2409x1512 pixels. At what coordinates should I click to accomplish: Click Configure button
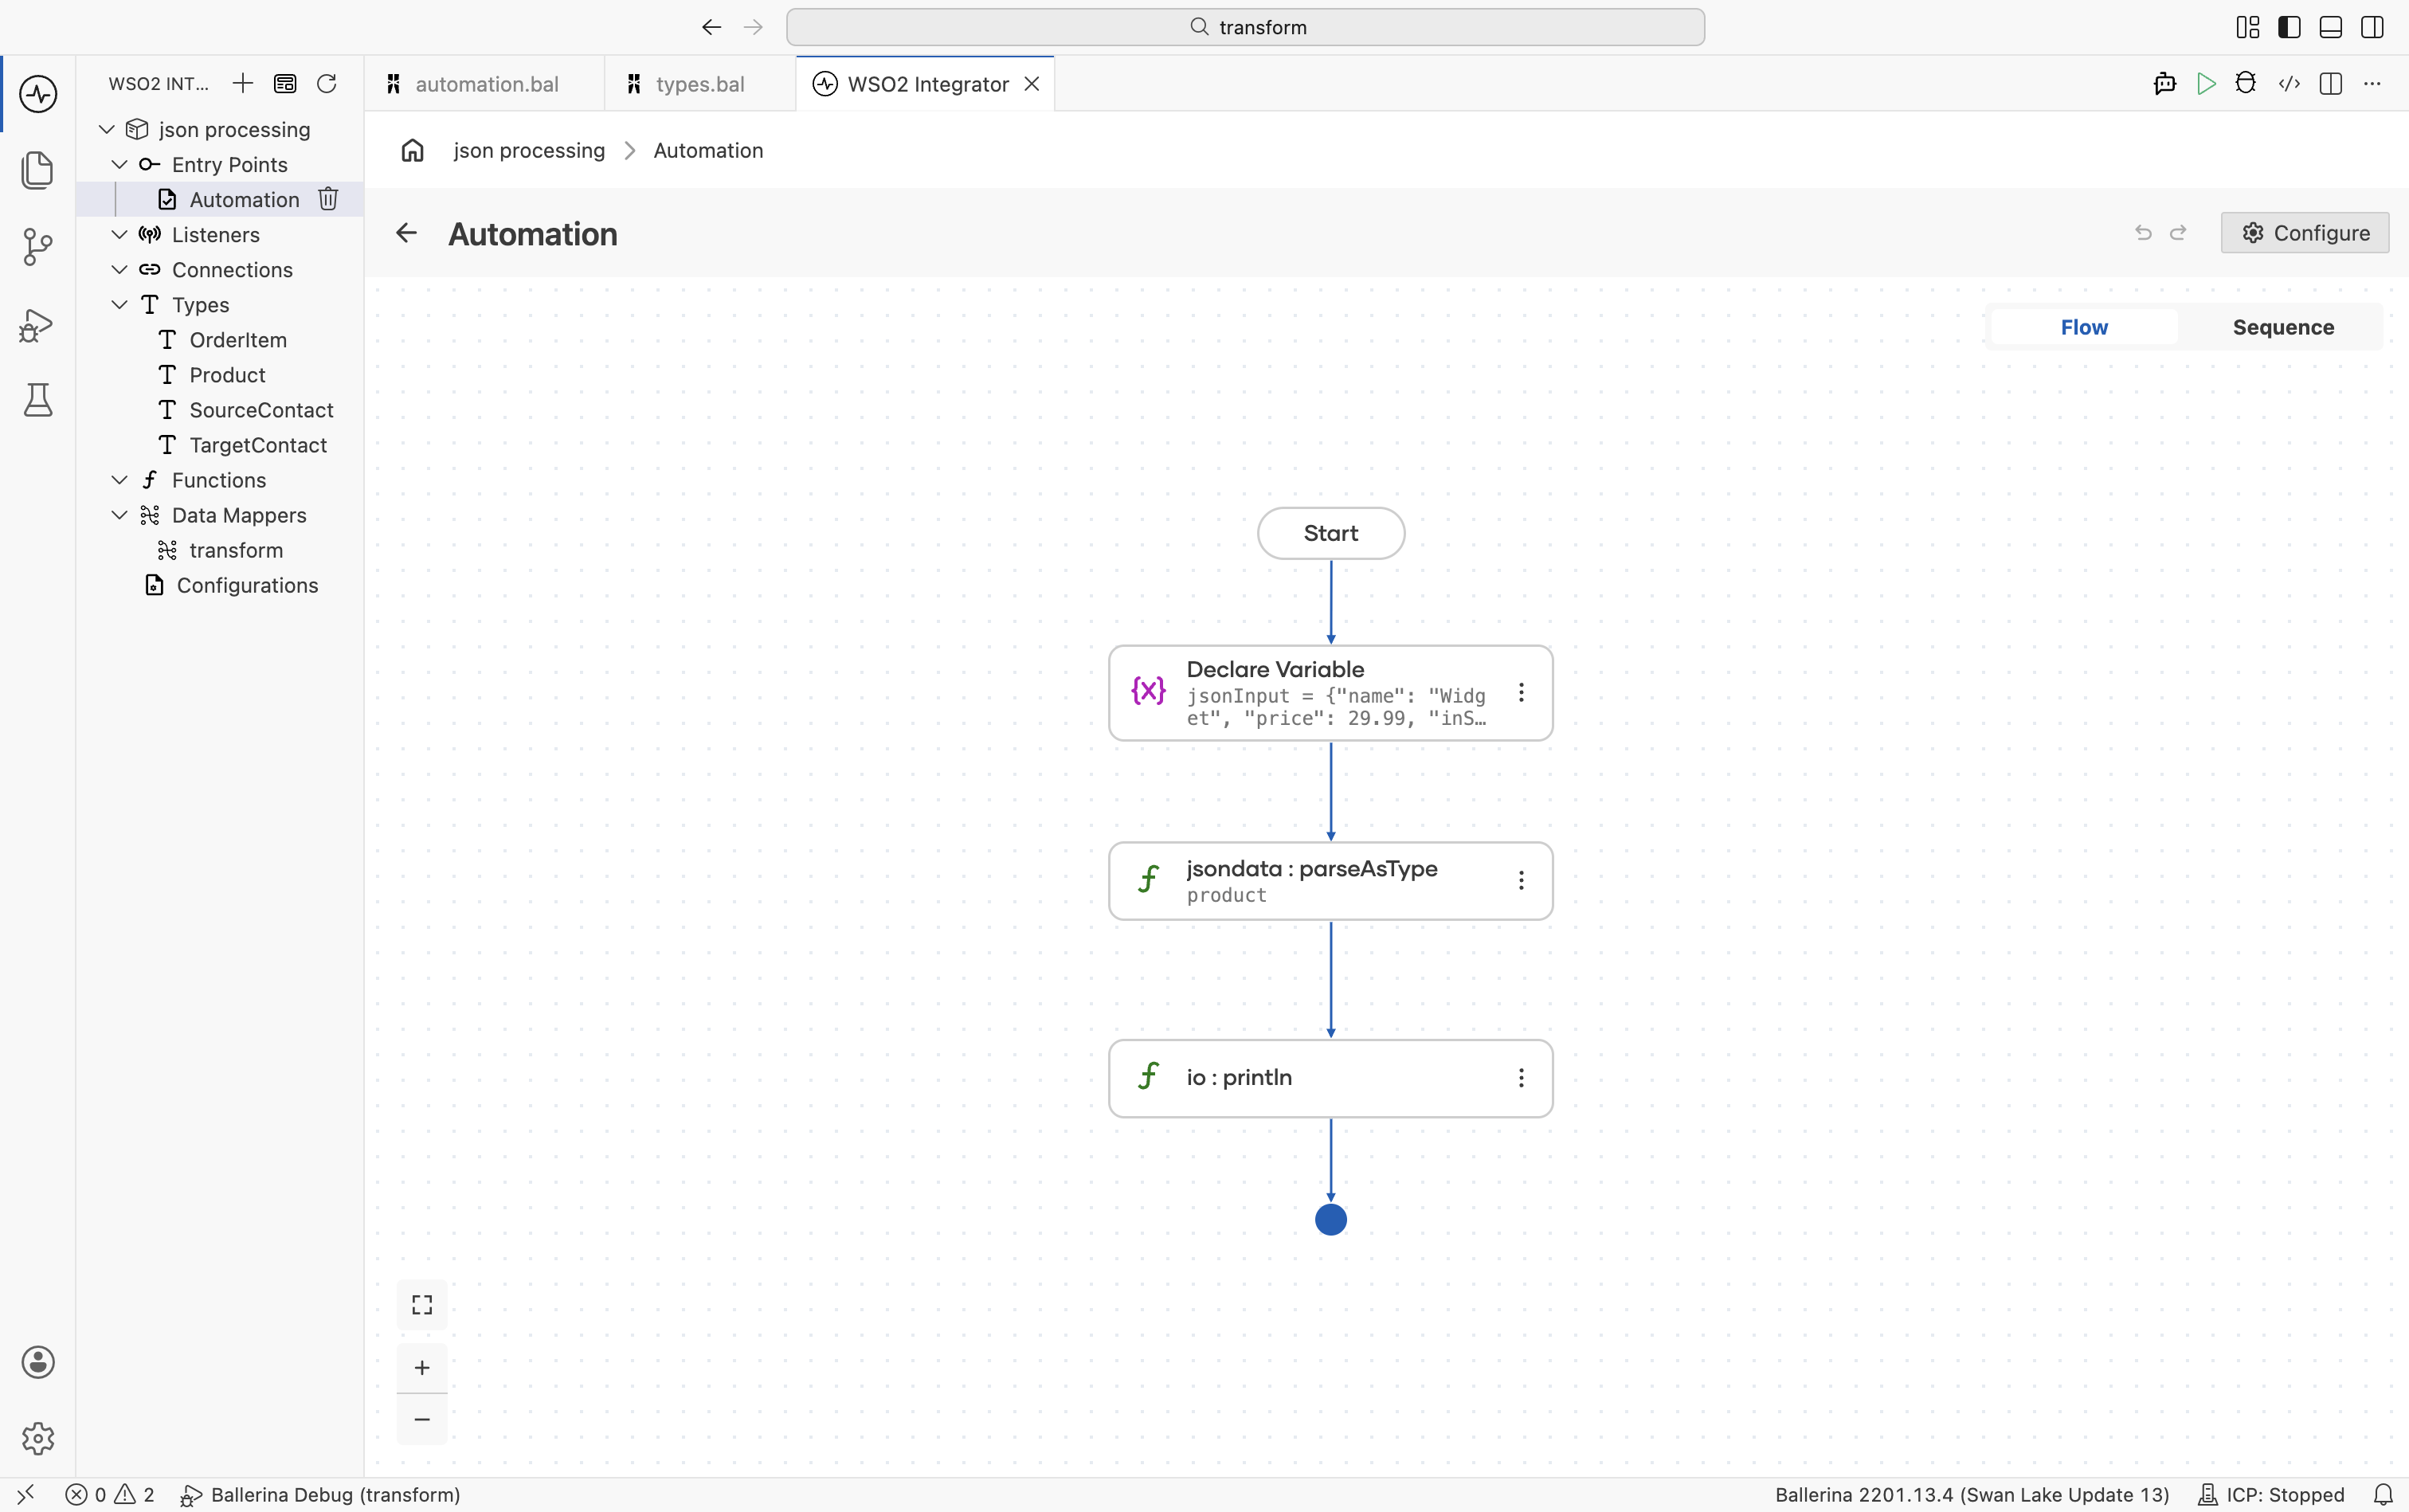click(2305, 233)
